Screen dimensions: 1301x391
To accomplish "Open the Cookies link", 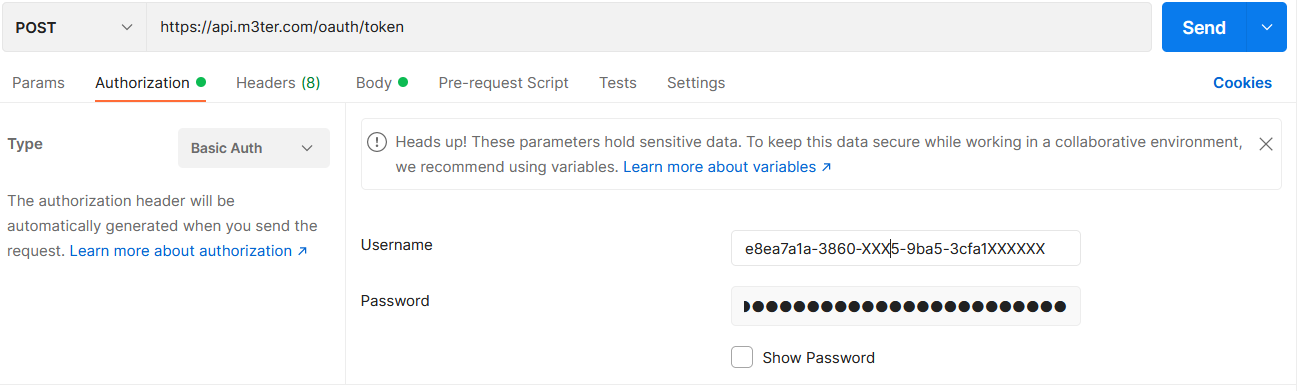I will tap(1242, 83).
